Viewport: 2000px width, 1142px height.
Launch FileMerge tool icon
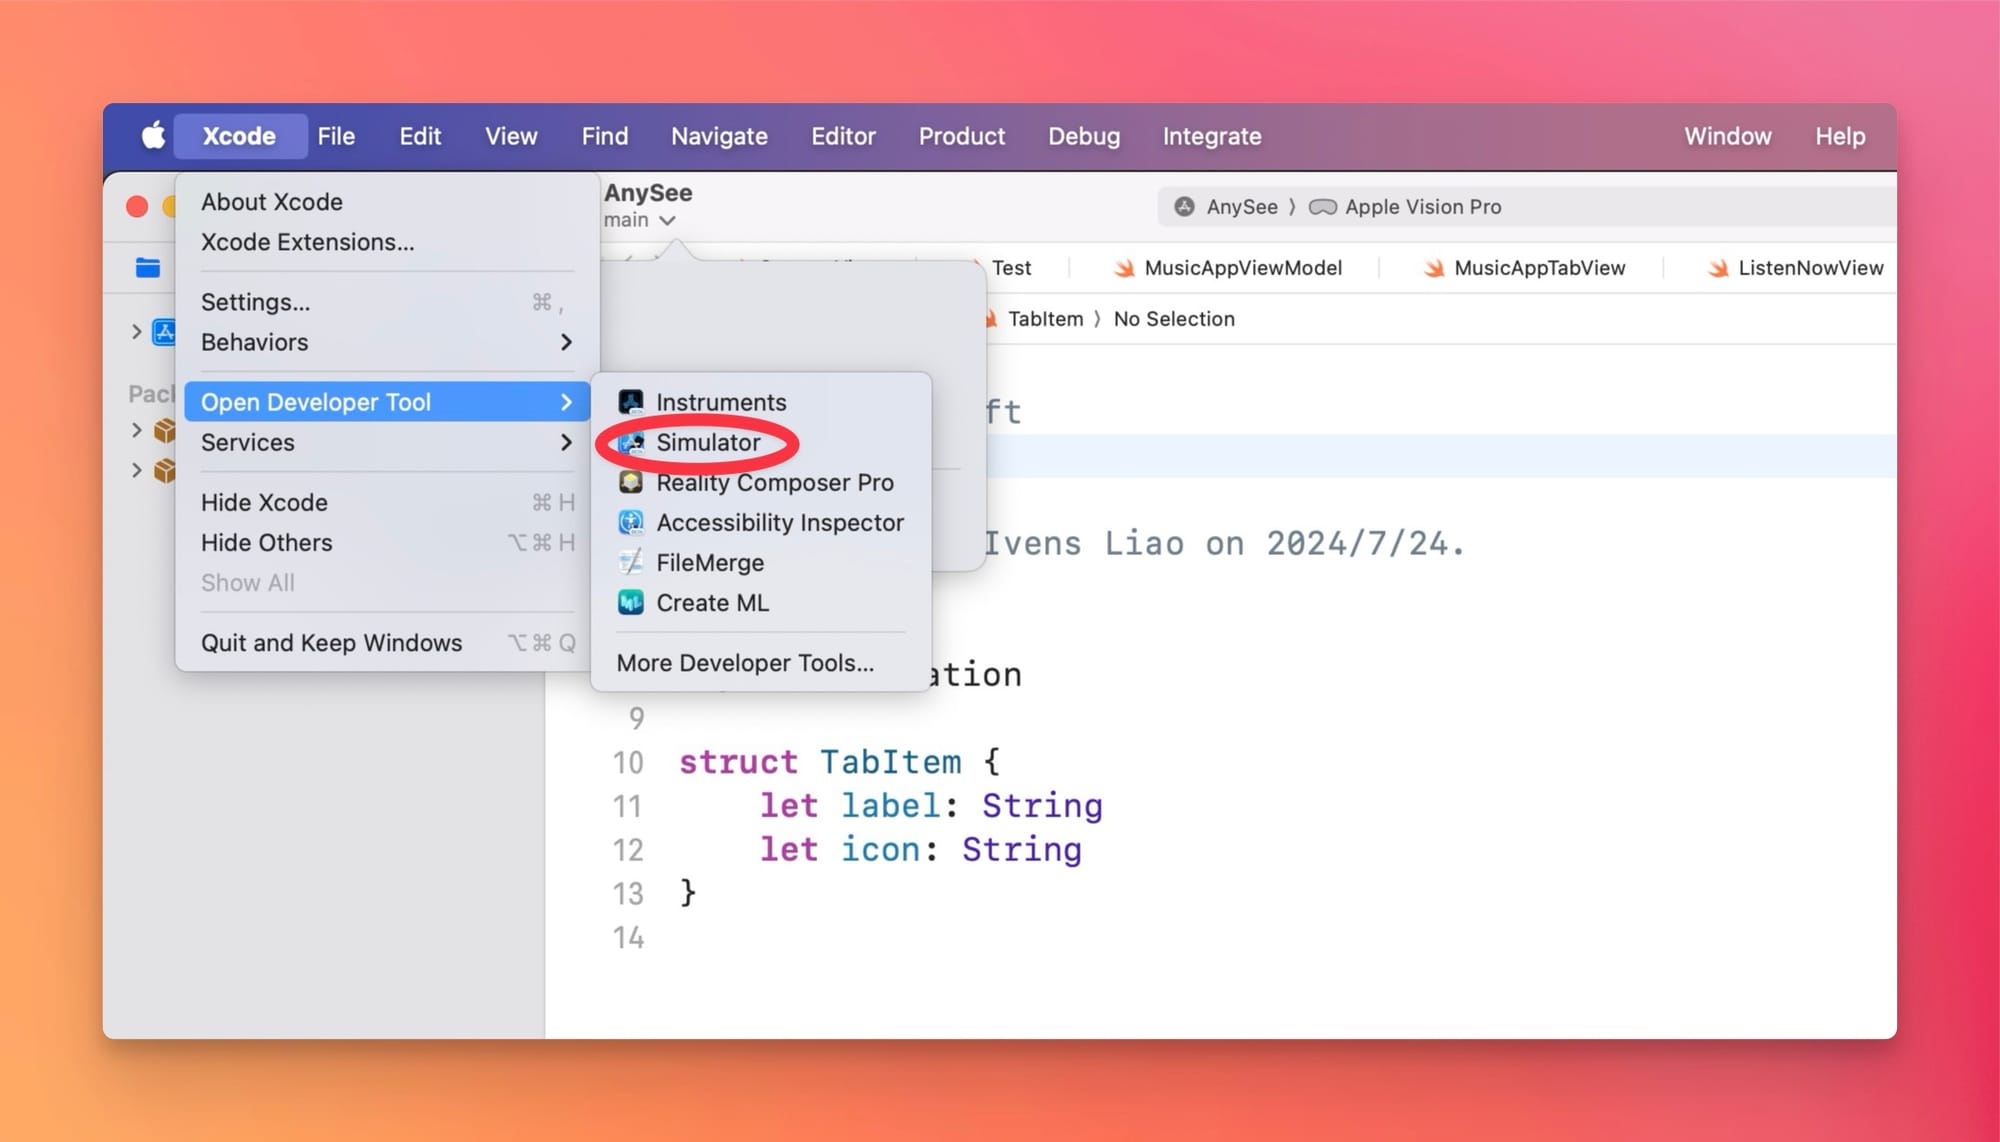pyautogui.click(x=631, y=563)
